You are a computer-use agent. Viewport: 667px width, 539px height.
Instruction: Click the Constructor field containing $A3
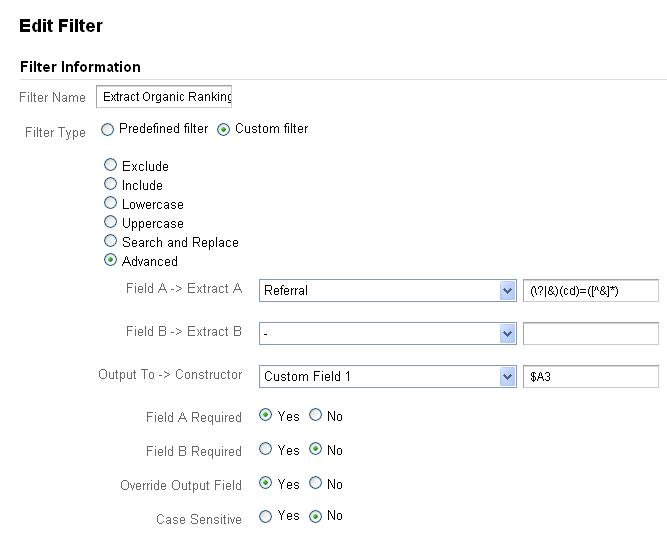point(590,376)
